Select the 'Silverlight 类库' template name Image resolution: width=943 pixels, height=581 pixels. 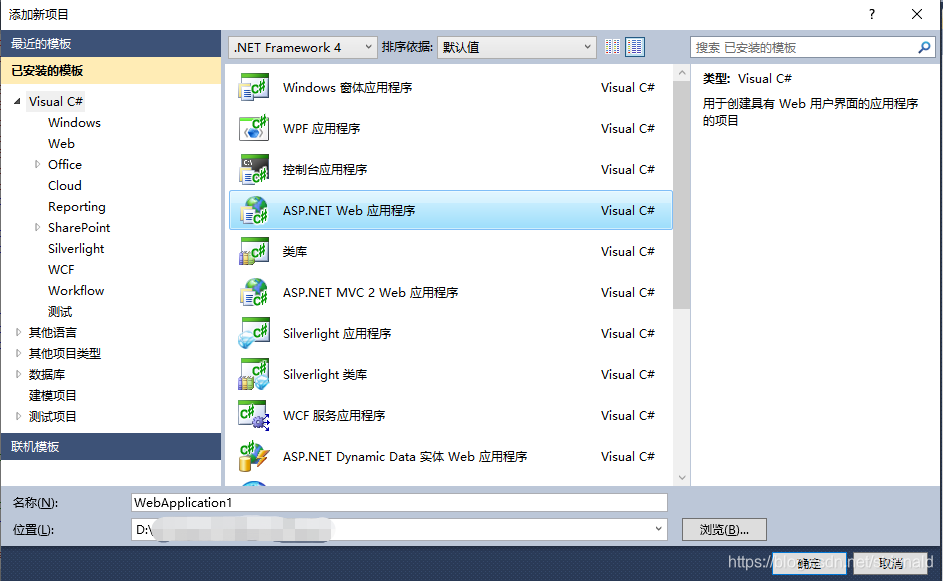[325, 375]
